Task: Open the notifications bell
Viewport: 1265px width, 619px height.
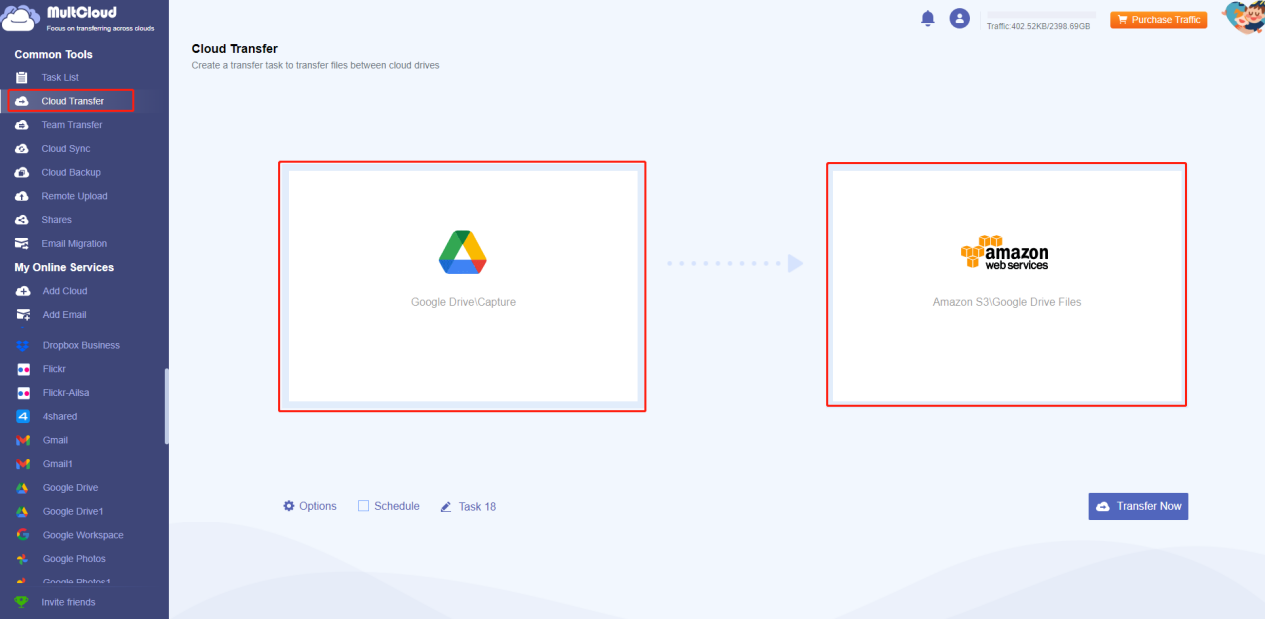Action: 928,18
